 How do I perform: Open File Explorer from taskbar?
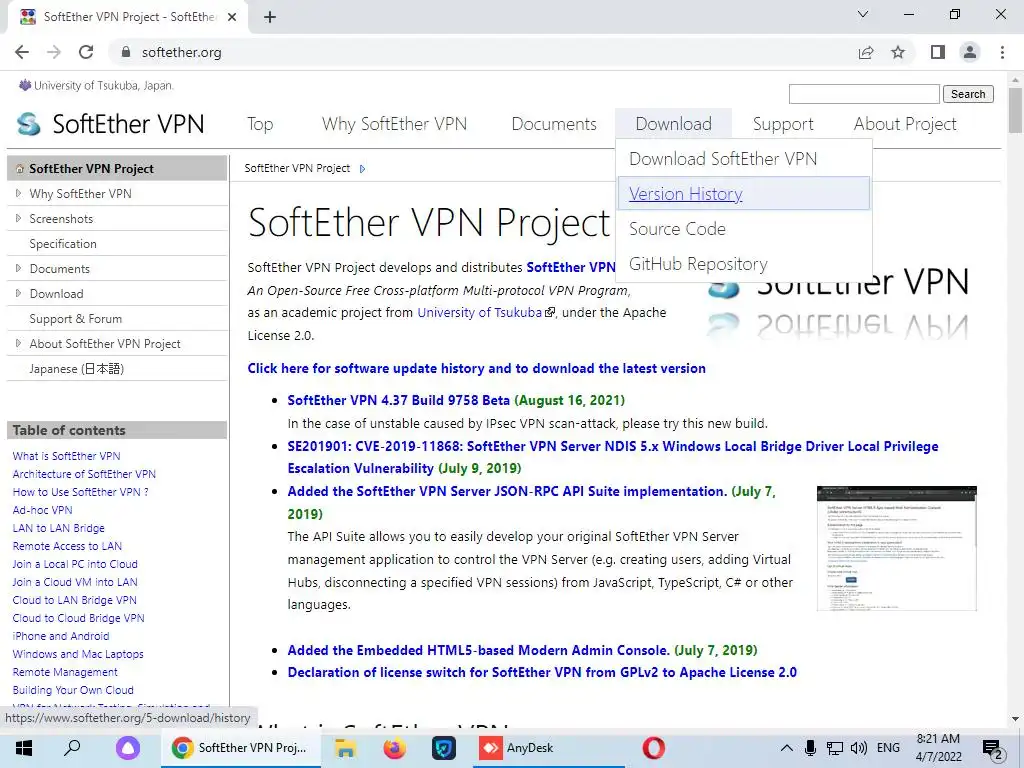pos(345,748)
